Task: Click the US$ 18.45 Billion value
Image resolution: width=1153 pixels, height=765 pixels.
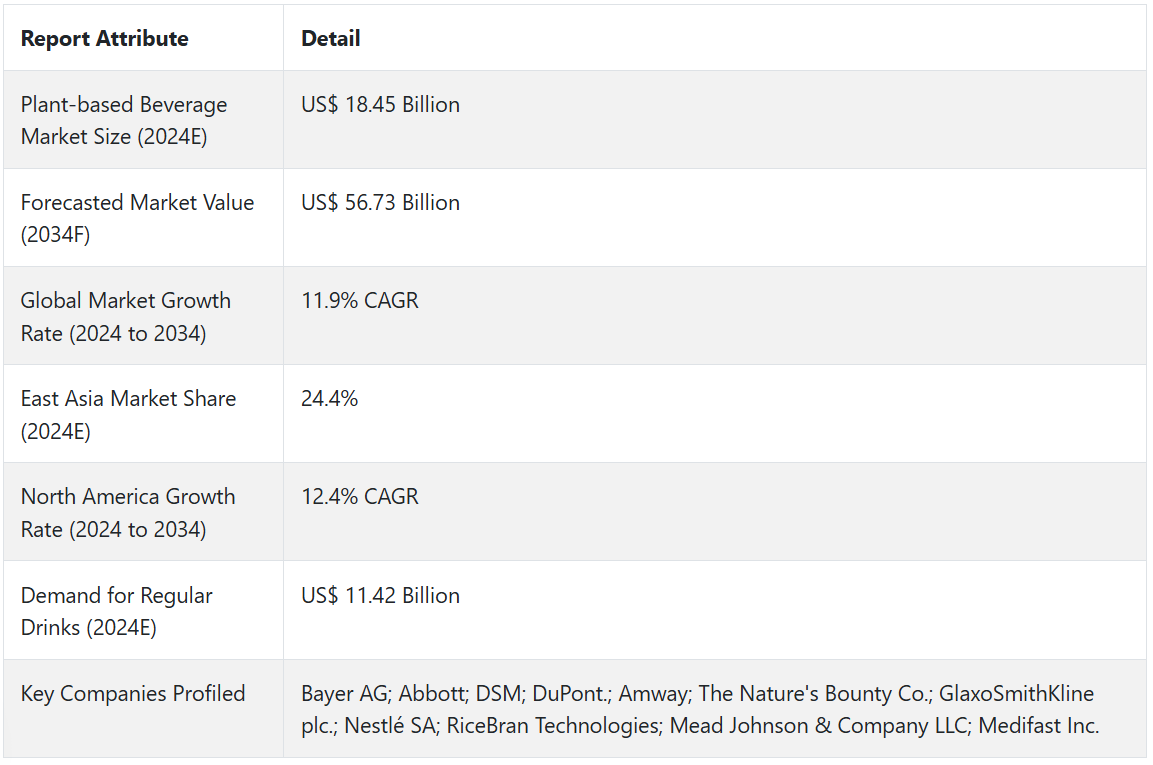Action: [x=380, y=105]
